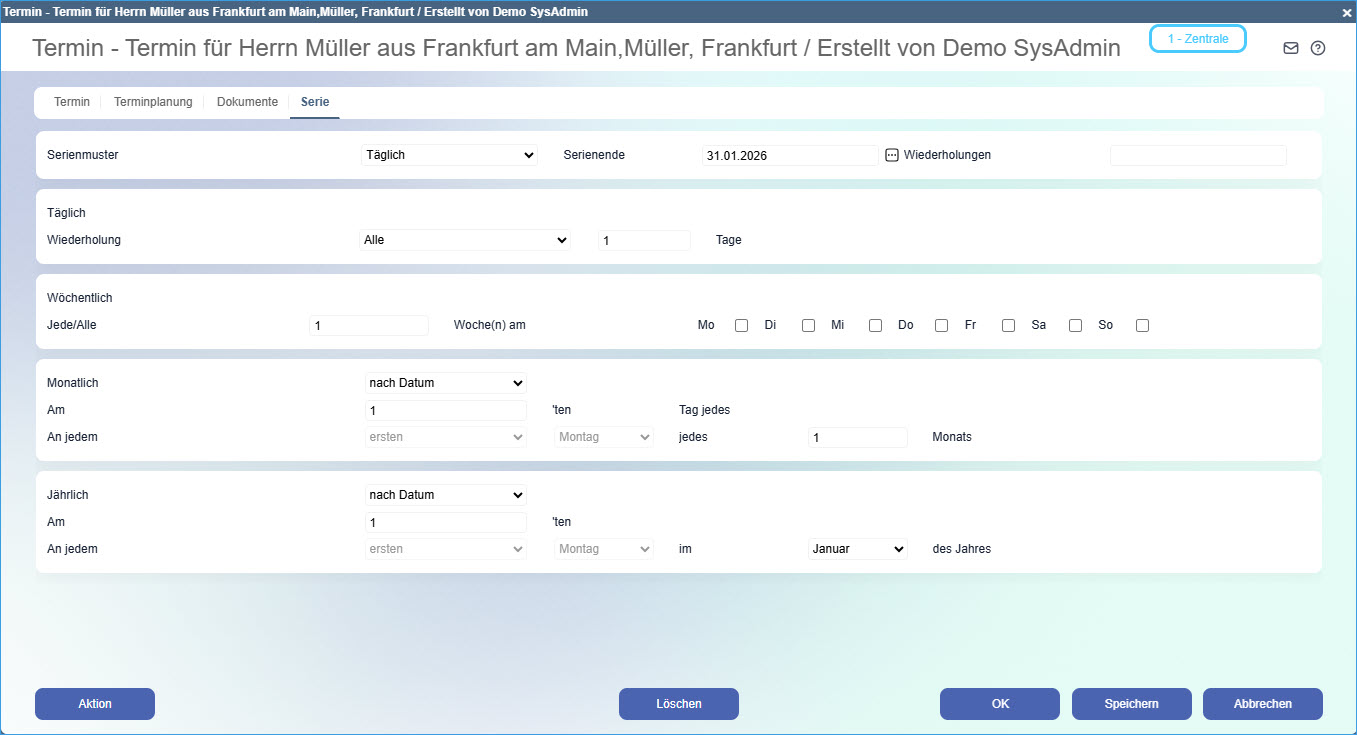Click the Löschen button
Screen dimensions: 1357x735
point(678,704)
